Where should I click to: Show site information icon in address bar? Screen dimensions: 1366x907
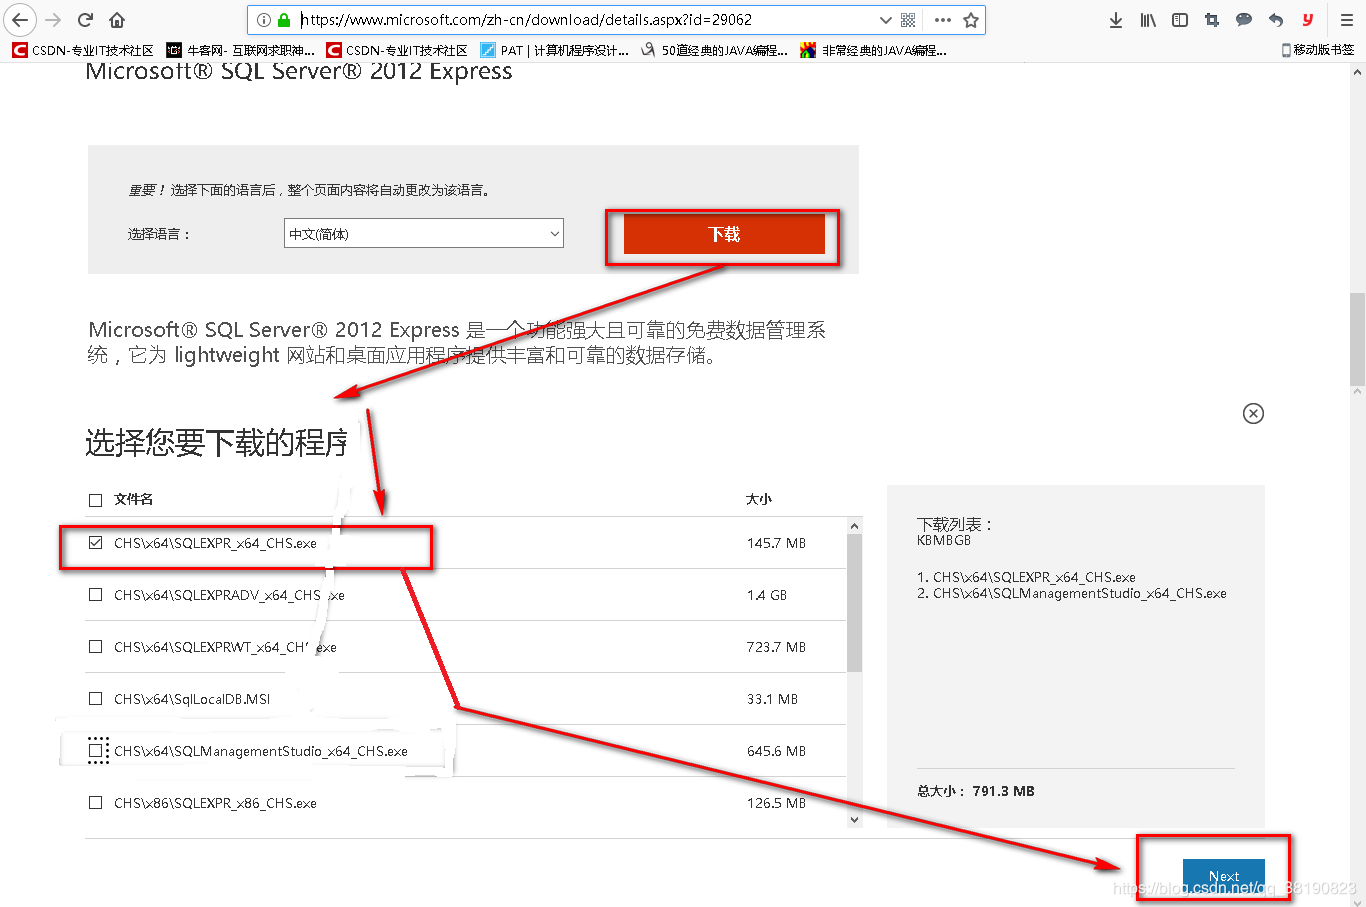click(x=264, y=20)
